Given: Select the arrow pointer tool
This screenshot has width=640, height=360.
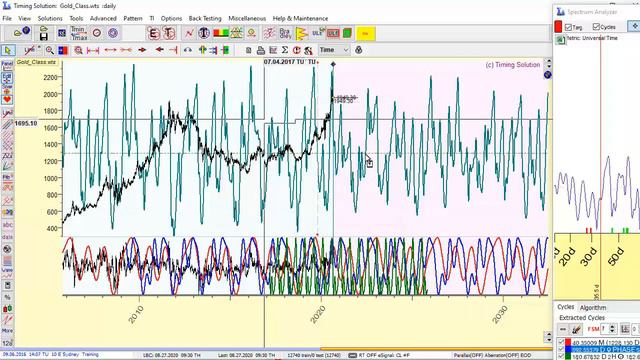Looking at the screenshot, I should (8, 50).
